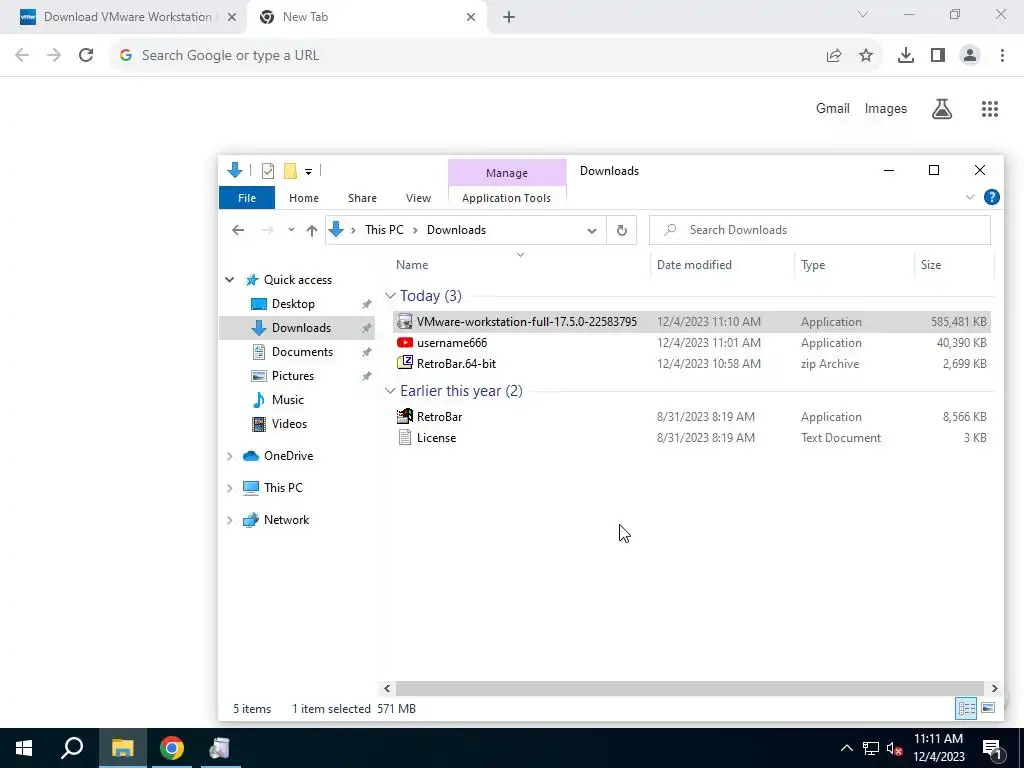Collapse the Today (3) group
Image resolution: width=1024 pixels, height=768 pixels.
(x=390, y=296)
